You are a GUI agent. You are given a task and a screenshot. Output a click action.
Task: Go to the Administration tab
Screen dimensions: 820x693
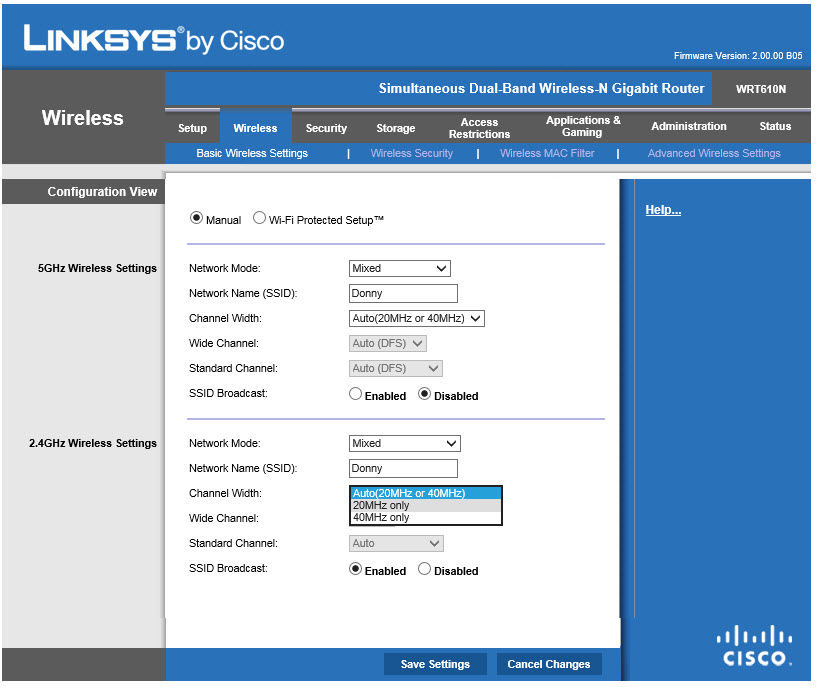tap(688, 126)
